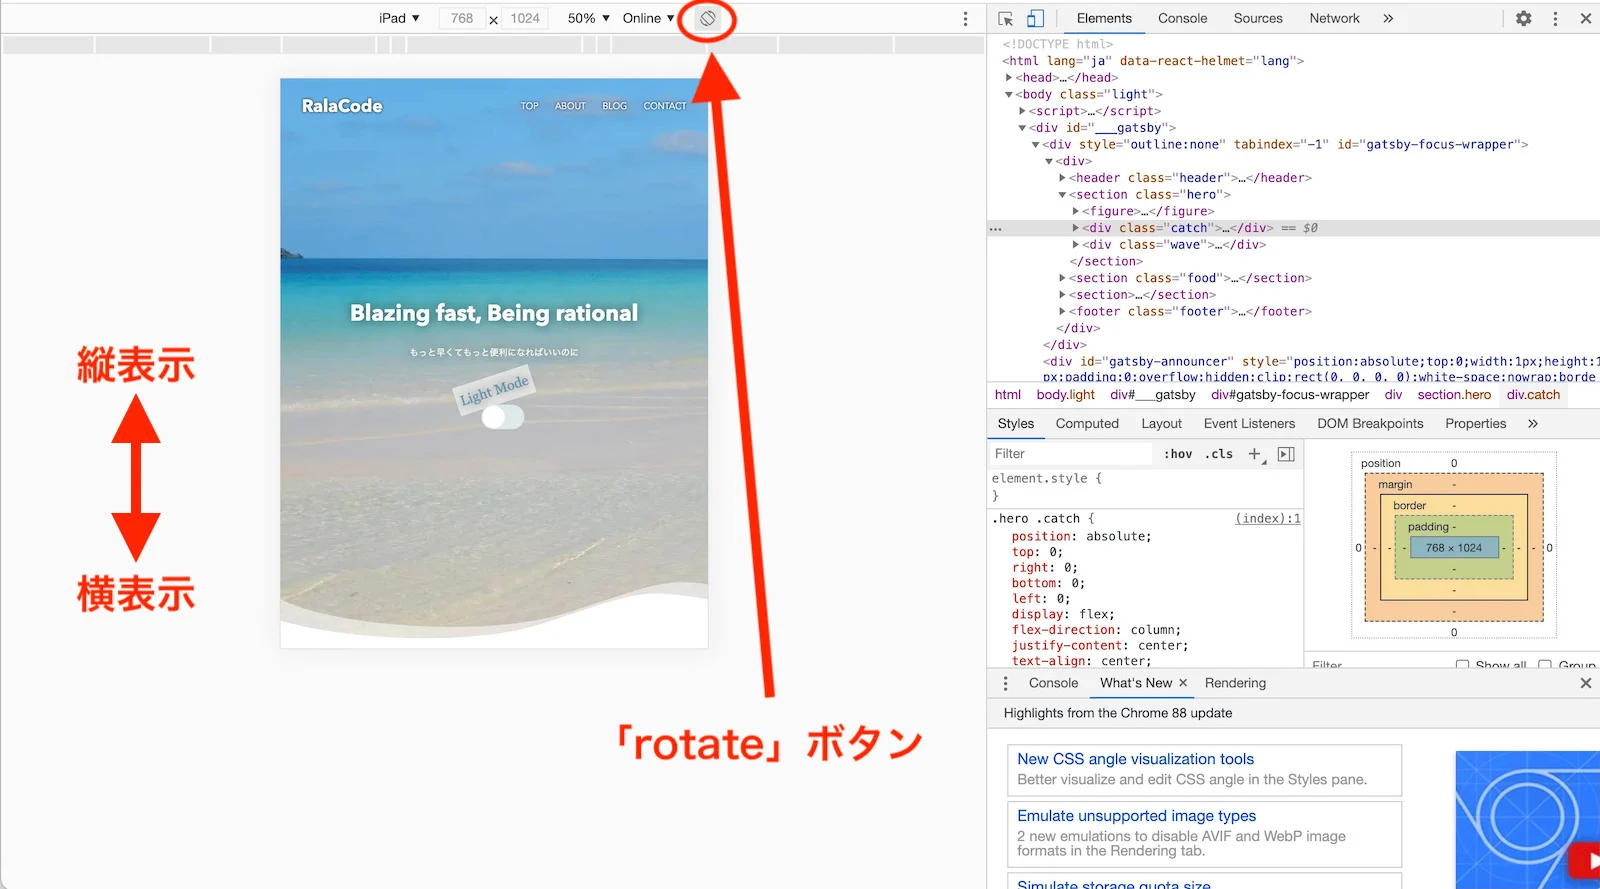Click the RalaCode site logo

point(342,106)
